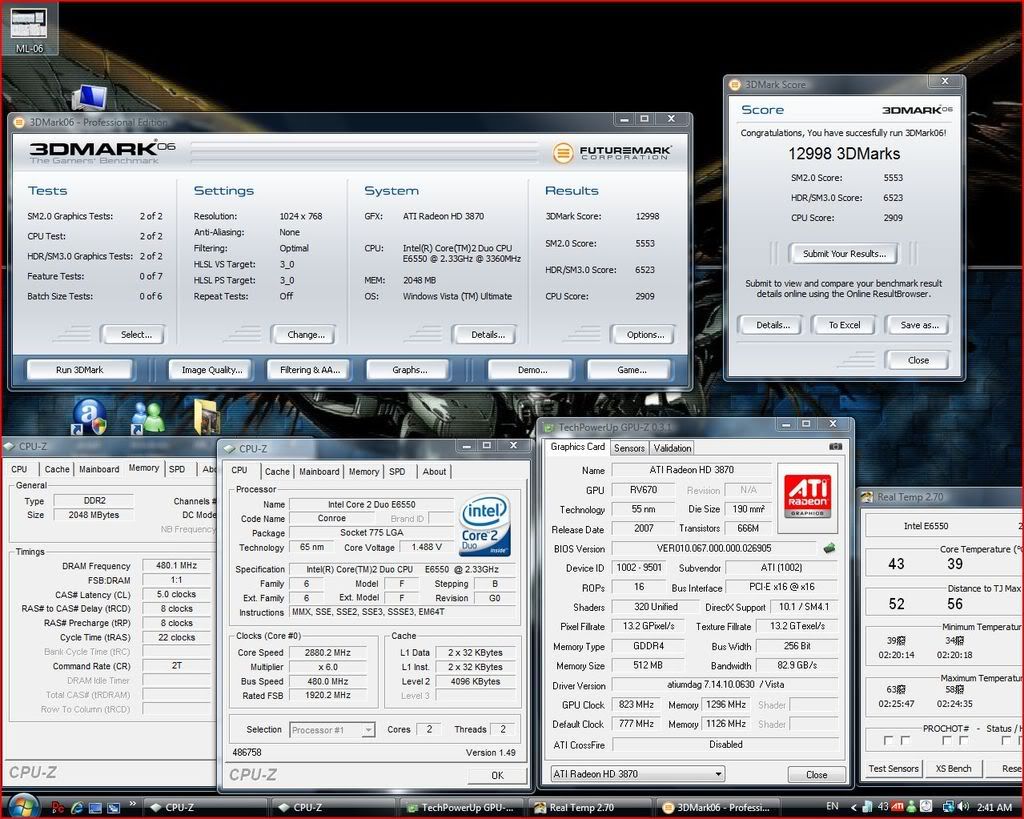Toggle the second PROCHOT# checkbox in Real Temp
This screenshot has height=819, width=1024.
(905, 741)
